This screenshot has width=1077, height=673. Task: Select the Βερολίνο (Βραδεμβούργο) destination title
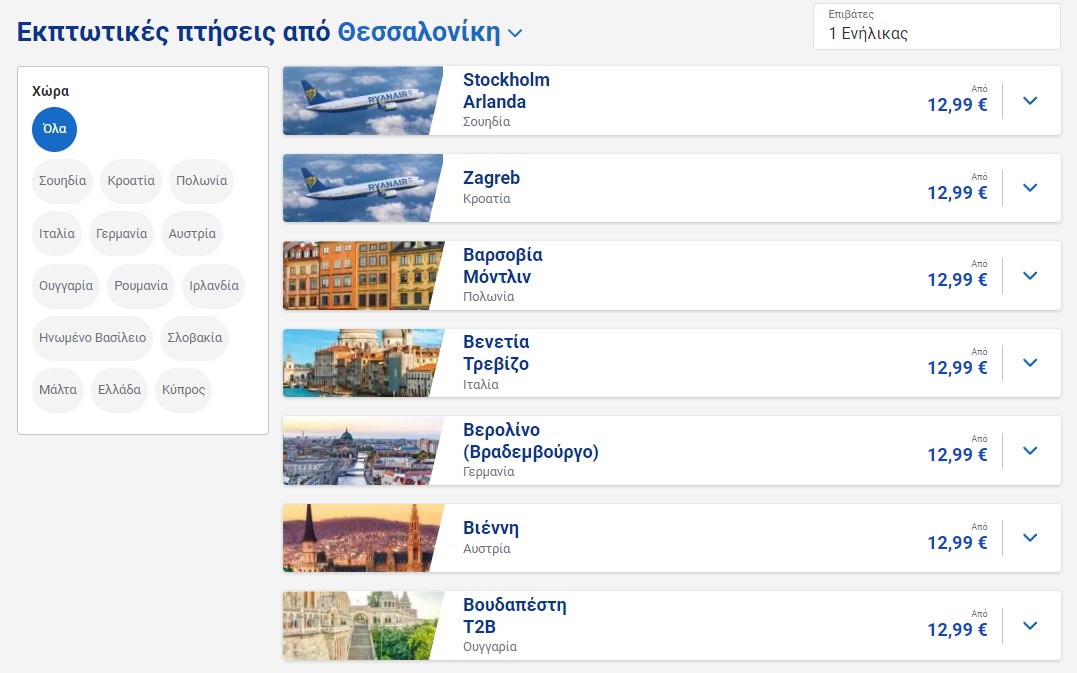531,441
